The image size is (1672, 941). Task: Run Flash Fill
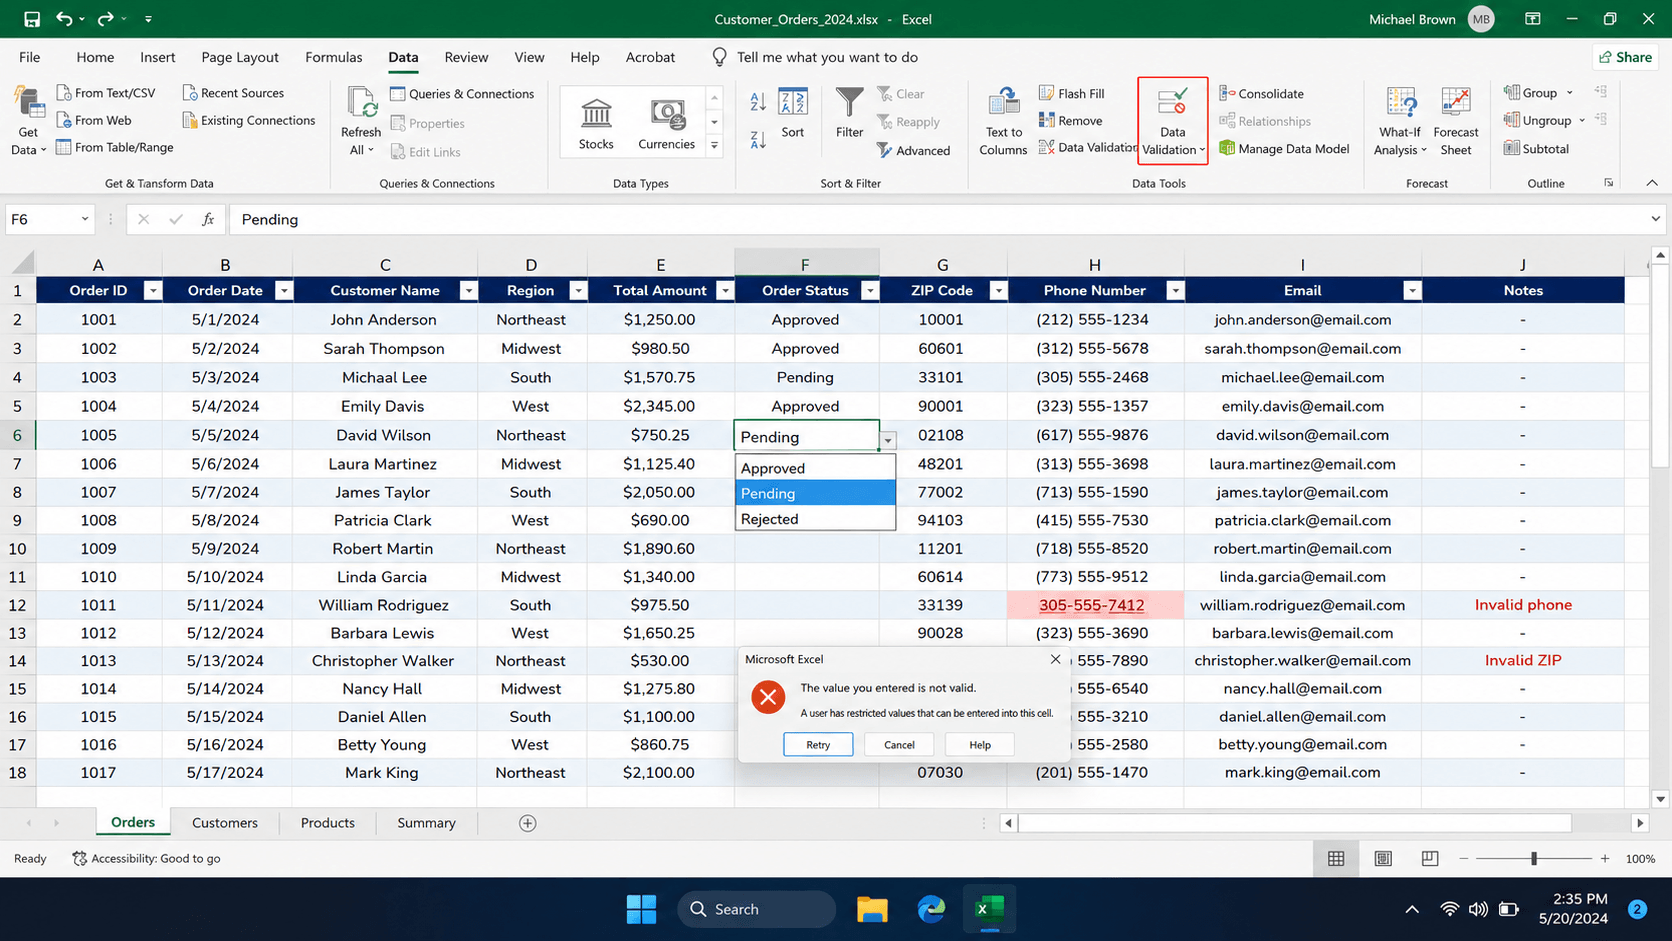1072,93
